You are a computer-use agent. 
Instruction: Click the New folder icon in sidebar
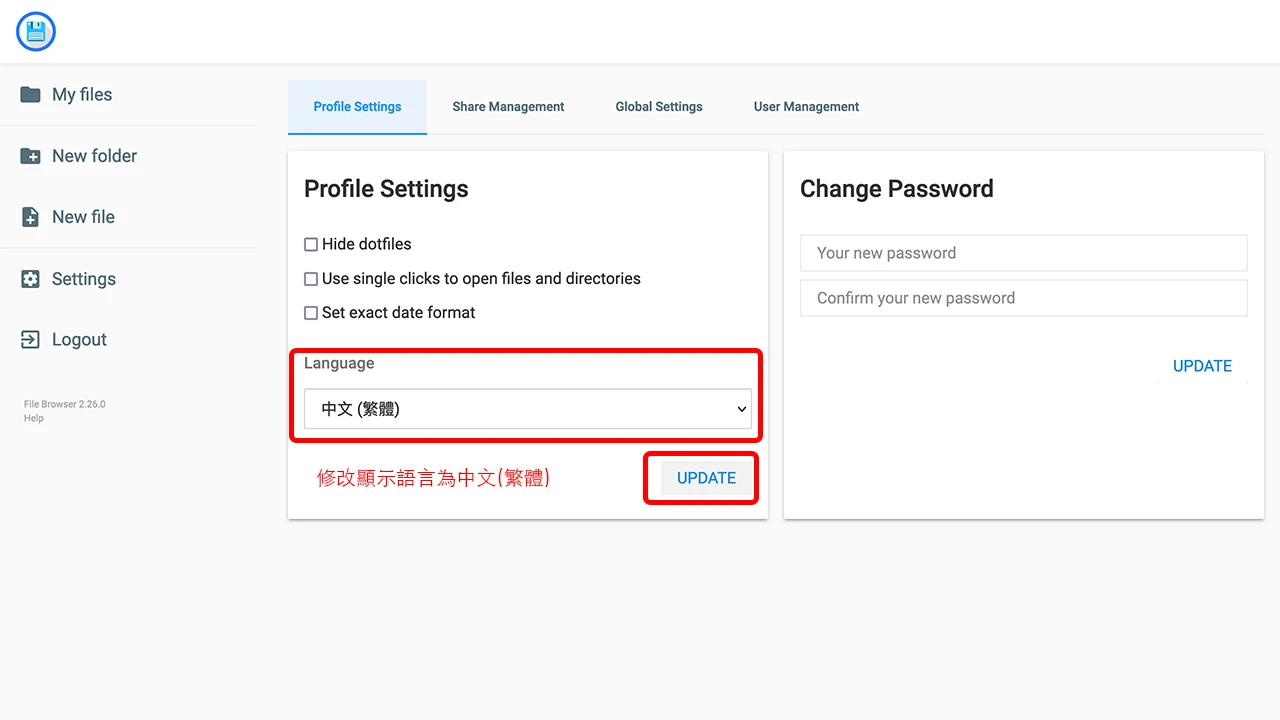[x=30, y=156]
